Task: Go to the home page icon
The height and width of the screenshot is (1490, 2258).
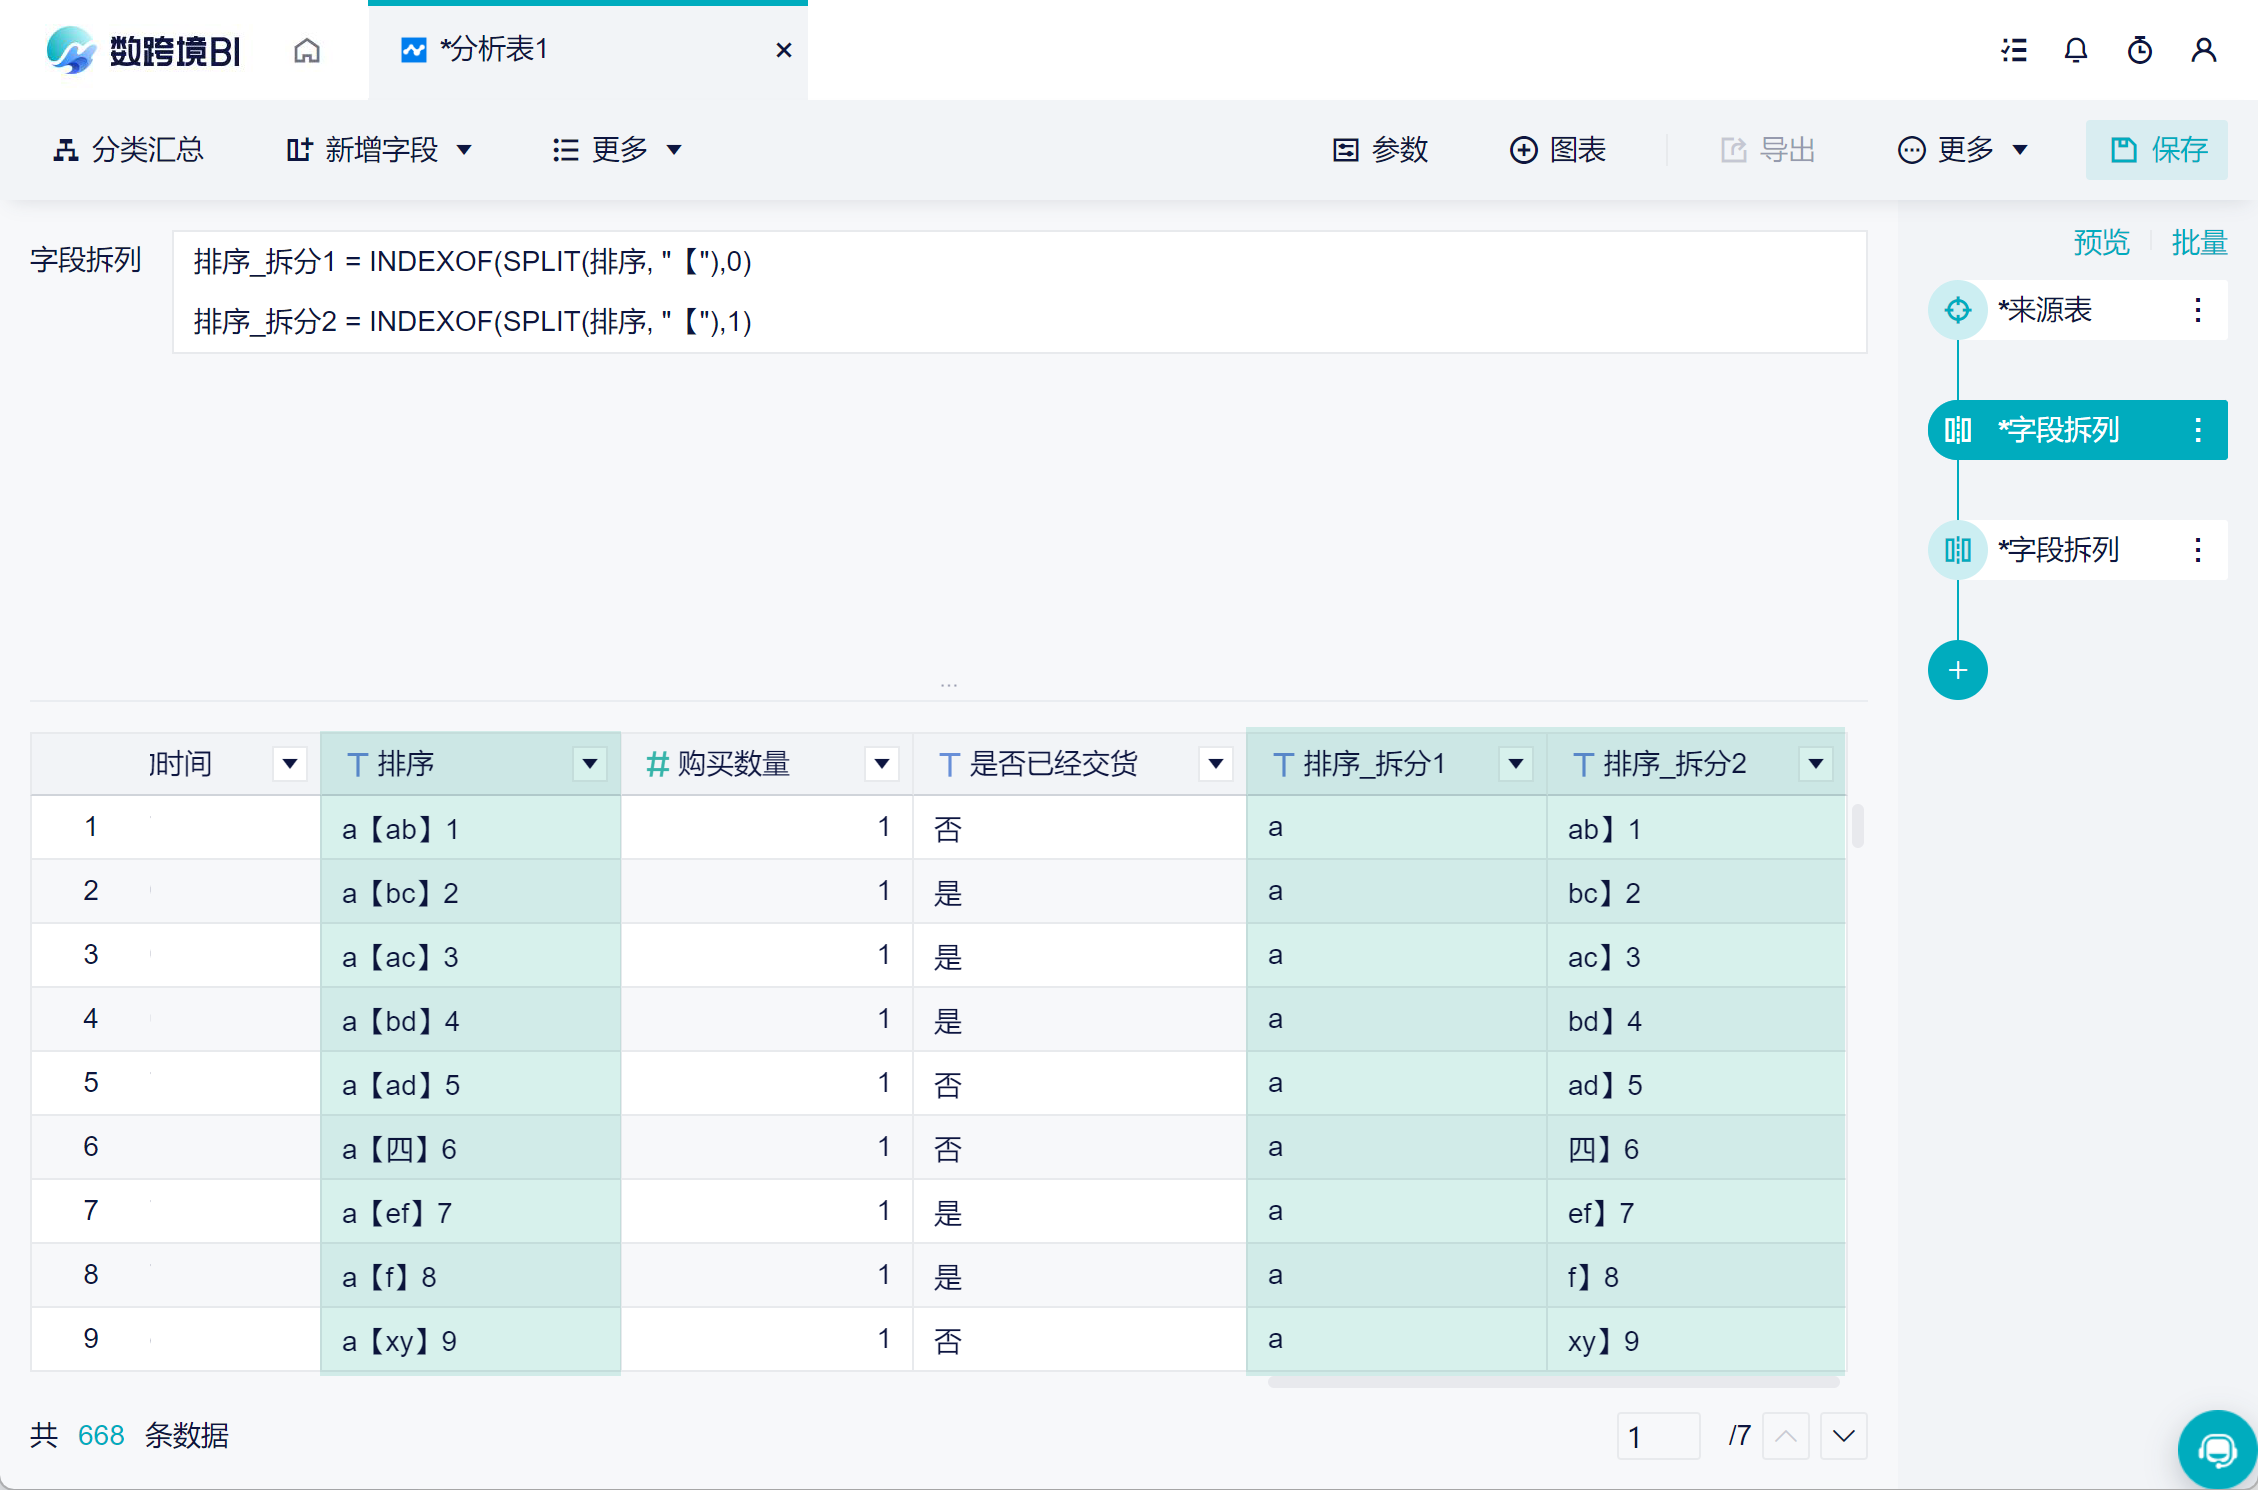Action: (307, 50)
